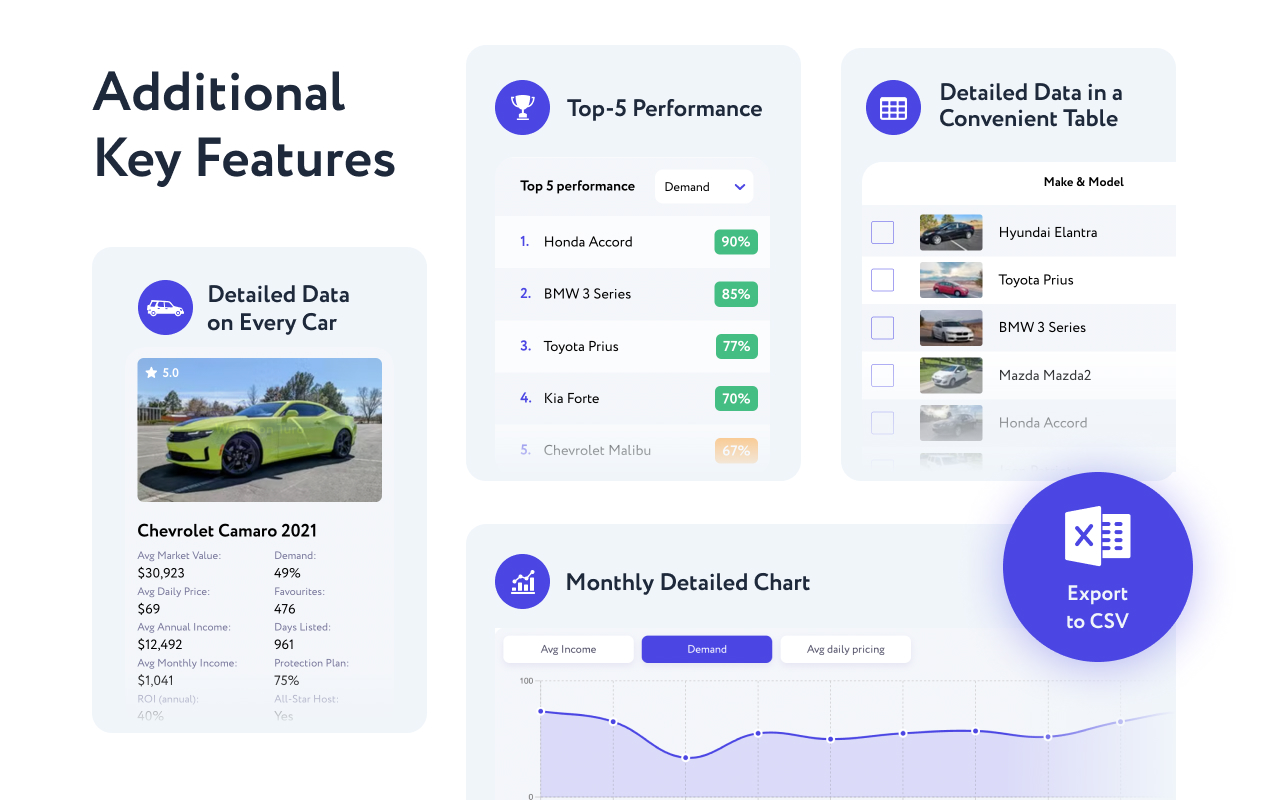Switch to Avg daily pricing tab

pos(846,649)
